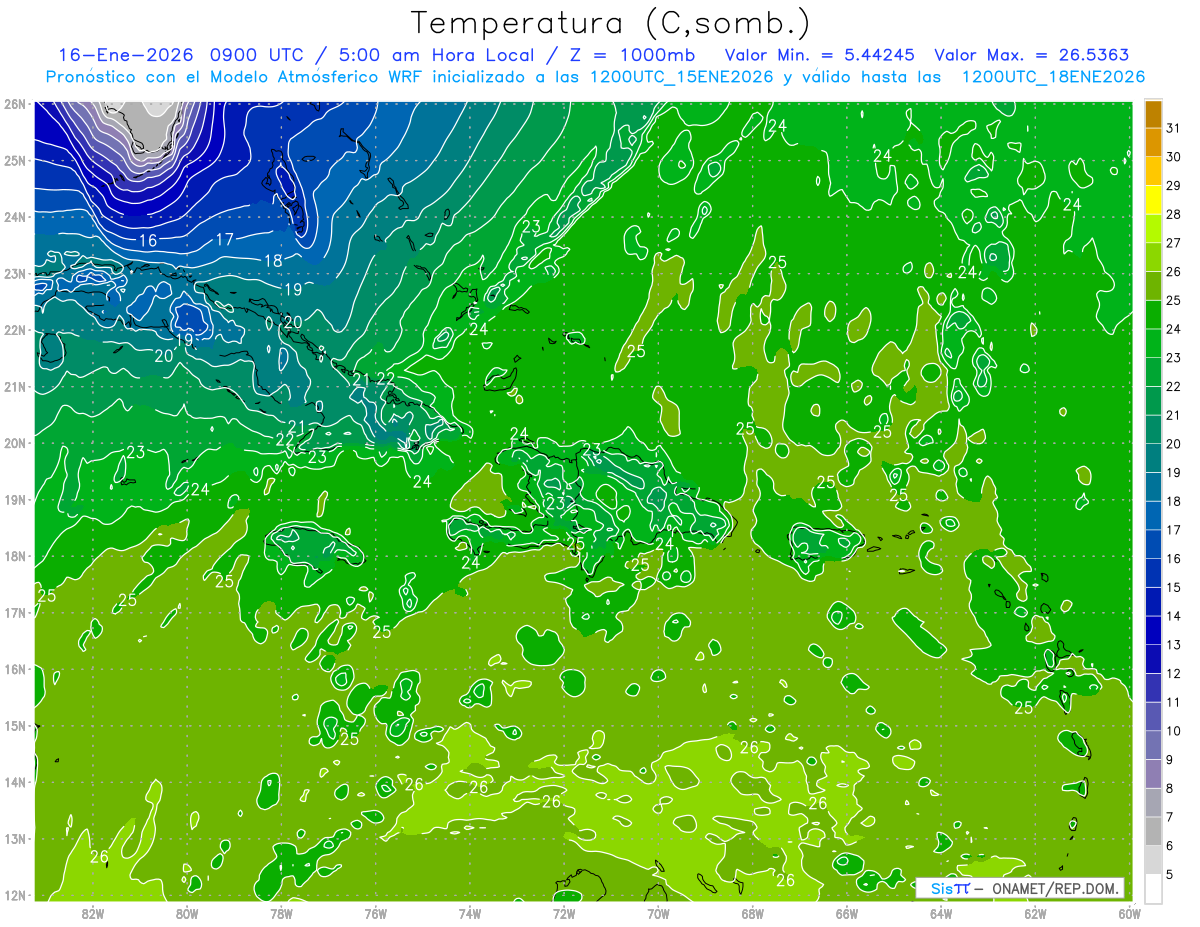Click the 'Valor Max. = 26.5363' text
The image size is (1200, 927).
(1032, 55)
